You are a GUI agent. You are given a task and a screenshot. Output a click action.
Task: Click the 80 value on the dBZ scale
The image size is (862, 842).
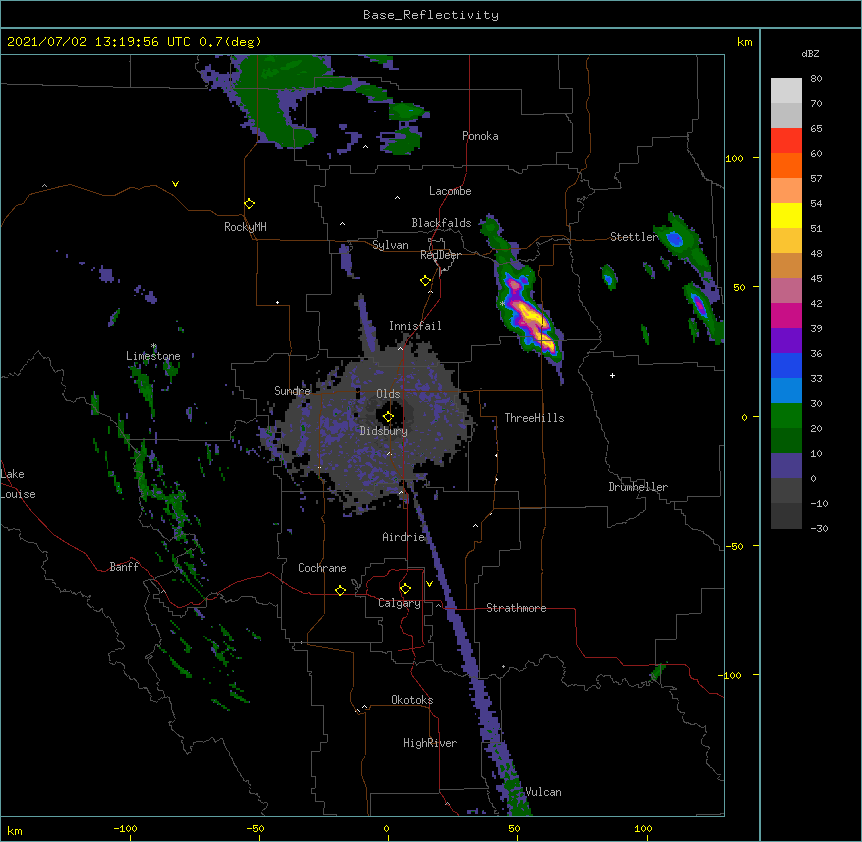[x=816, y=79]
